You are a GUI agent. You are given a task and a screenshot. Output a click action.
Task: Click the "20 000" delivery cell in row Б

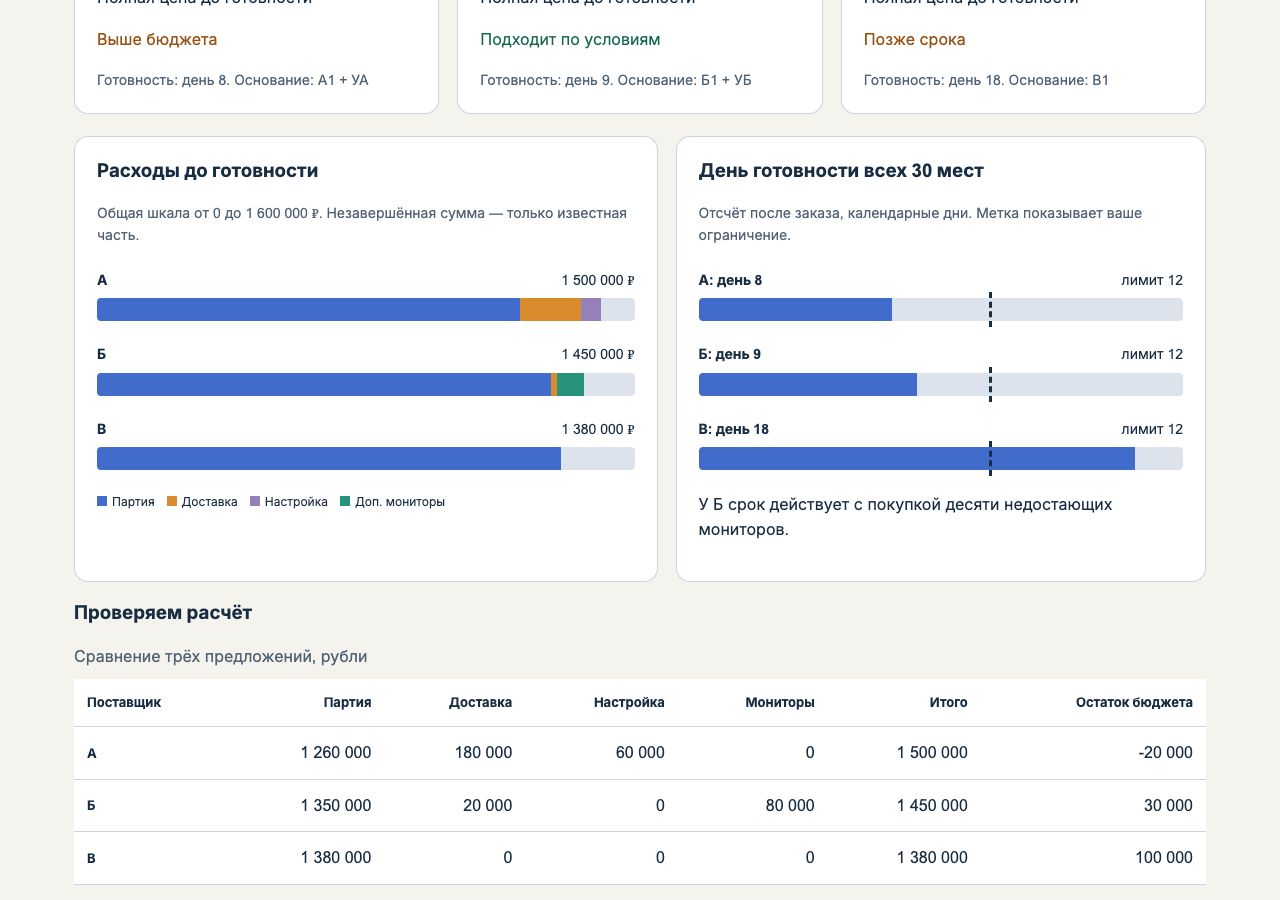pos(488,805)
